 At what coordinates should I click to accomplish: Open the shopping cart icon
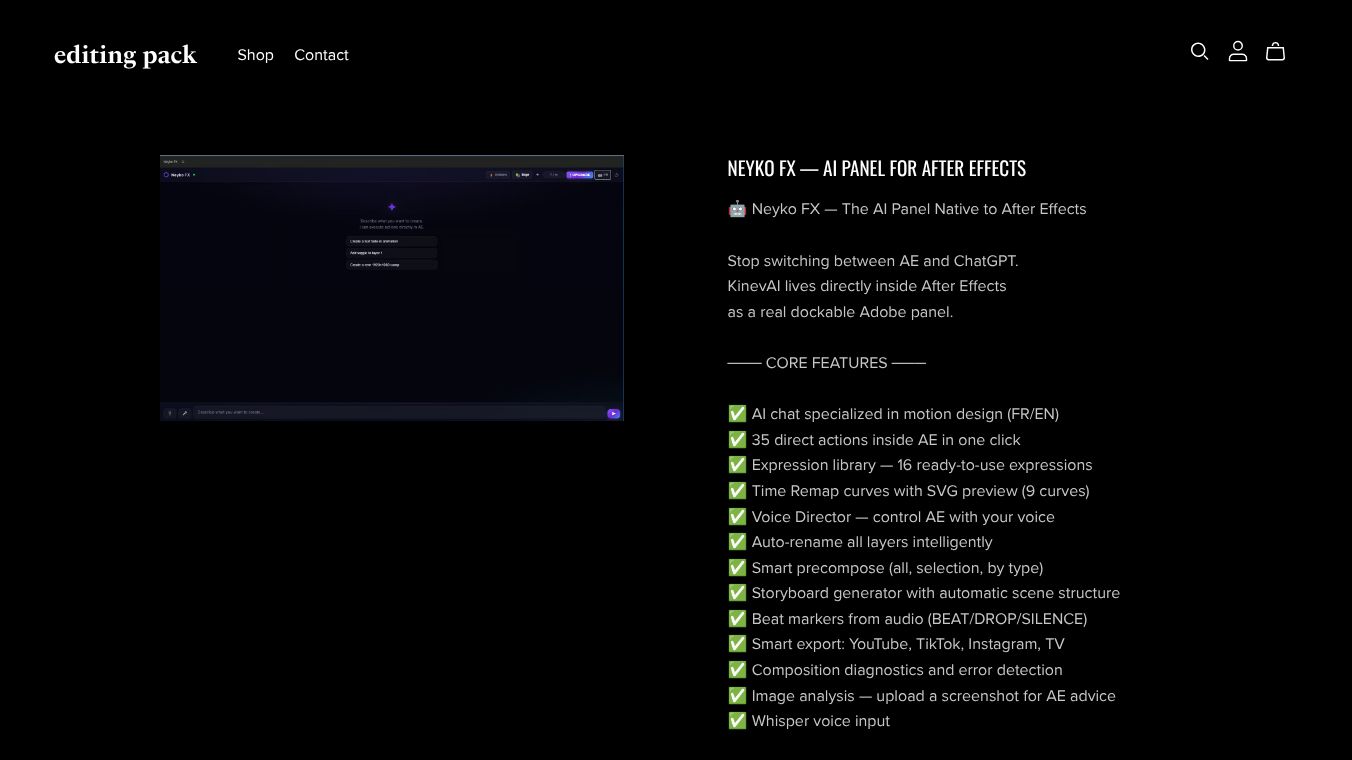pyautogui.click(x=1275, y=51)
